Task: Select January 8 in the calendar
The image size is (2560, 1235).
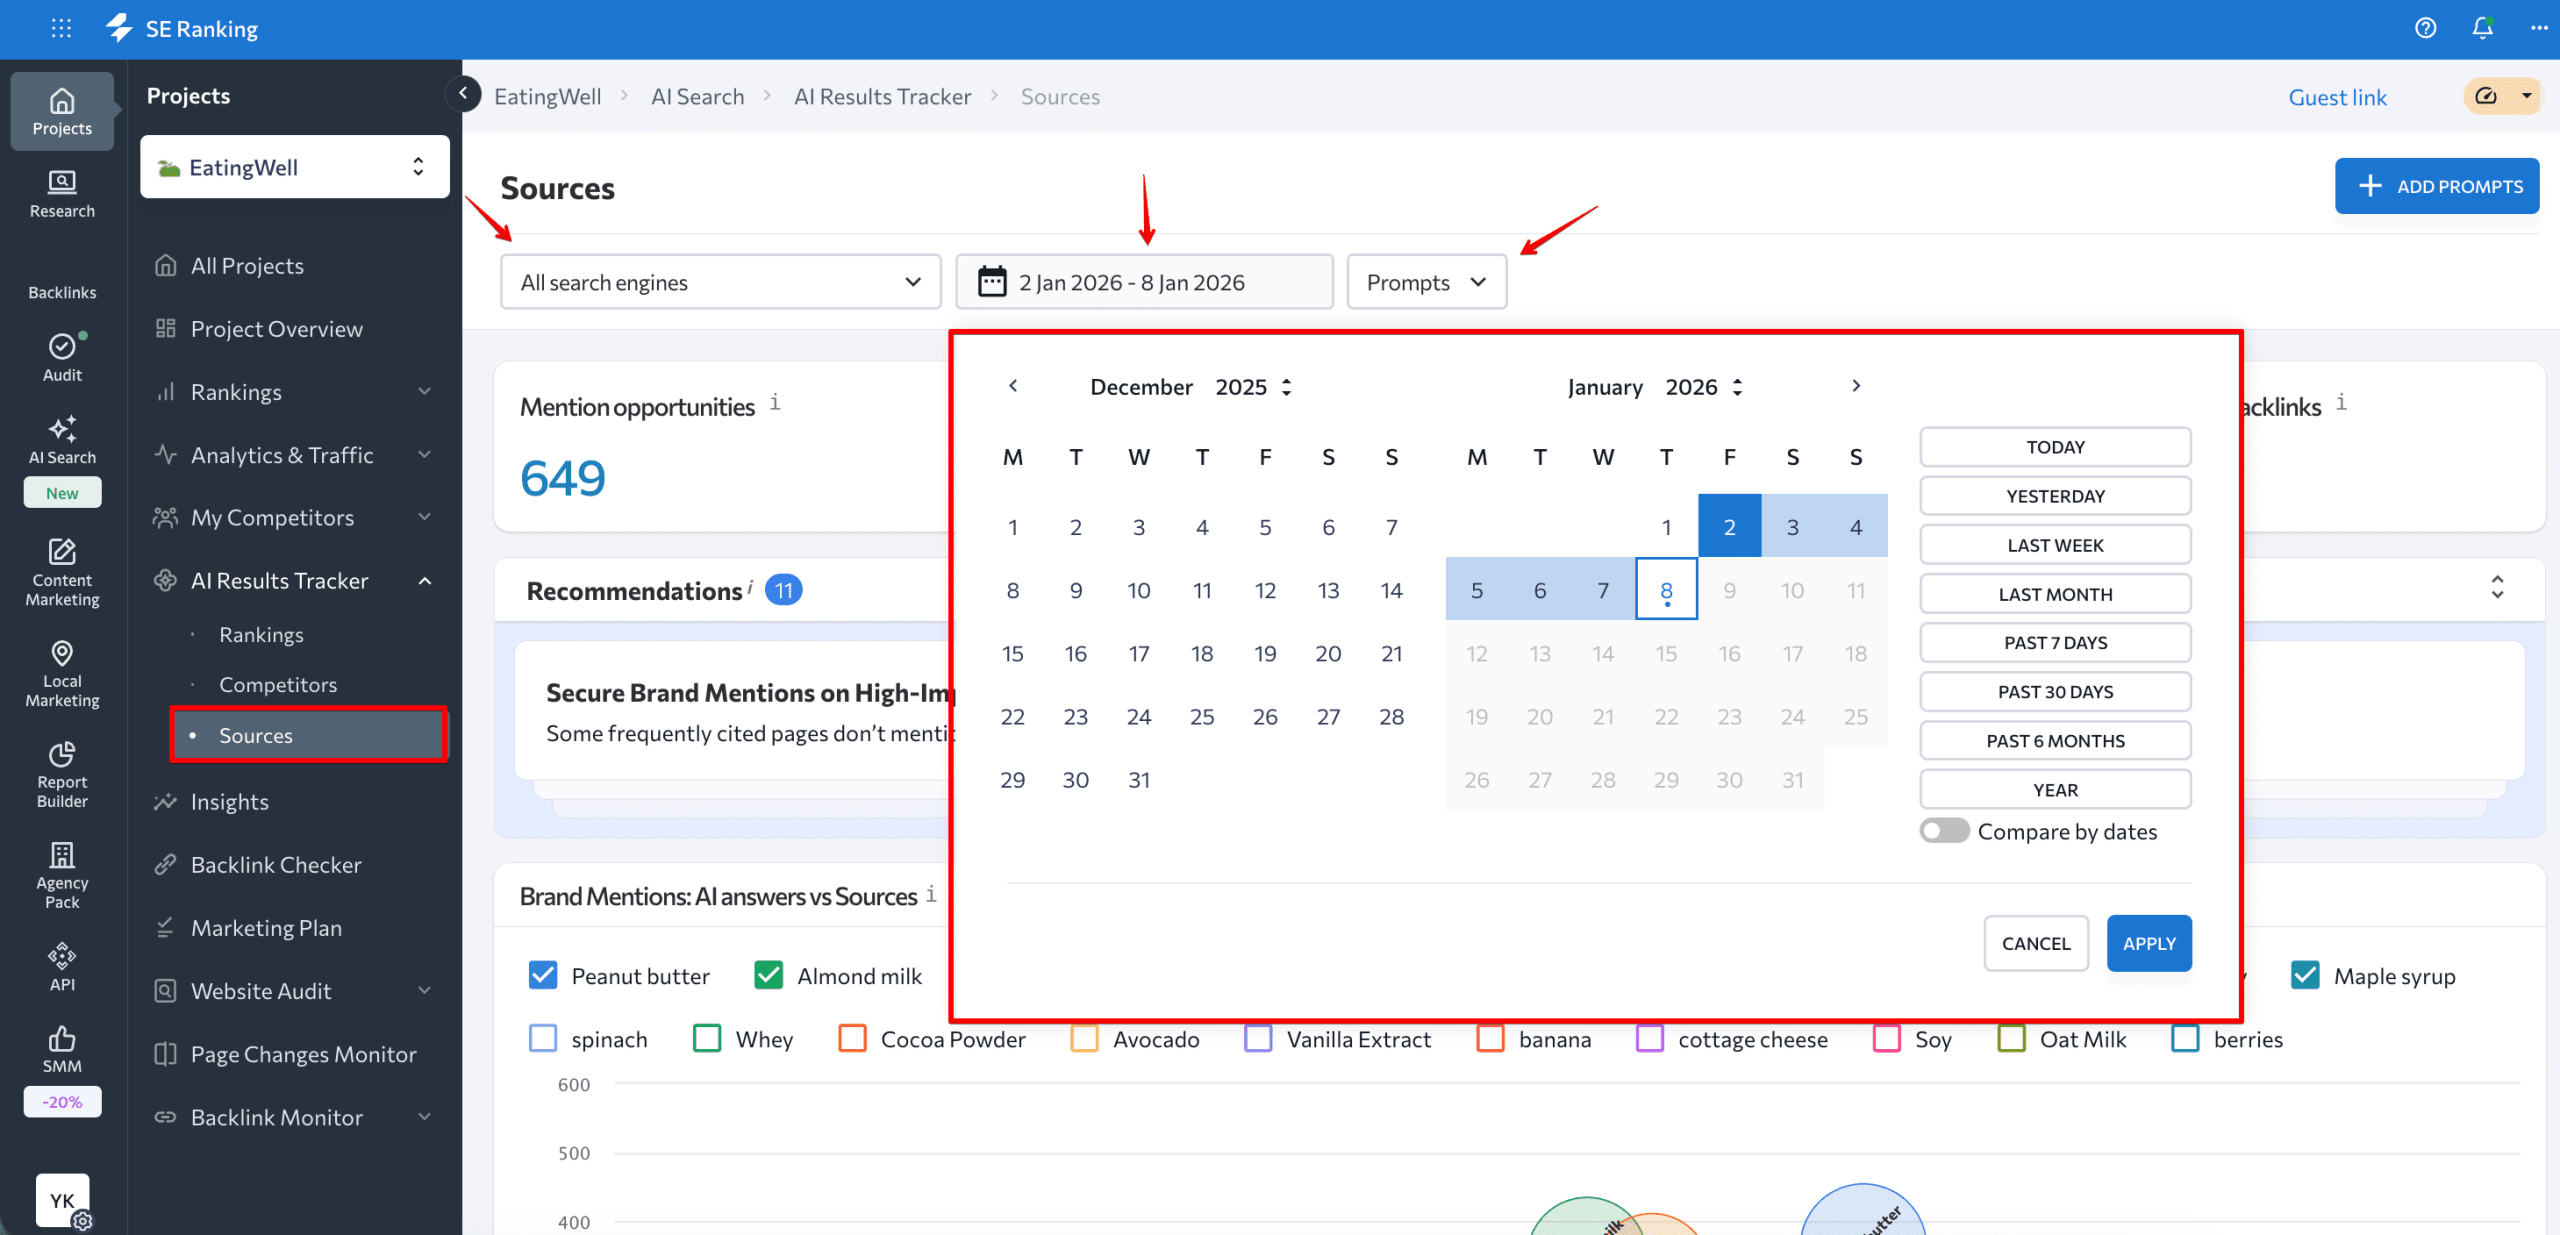Action: (1666, 589)
